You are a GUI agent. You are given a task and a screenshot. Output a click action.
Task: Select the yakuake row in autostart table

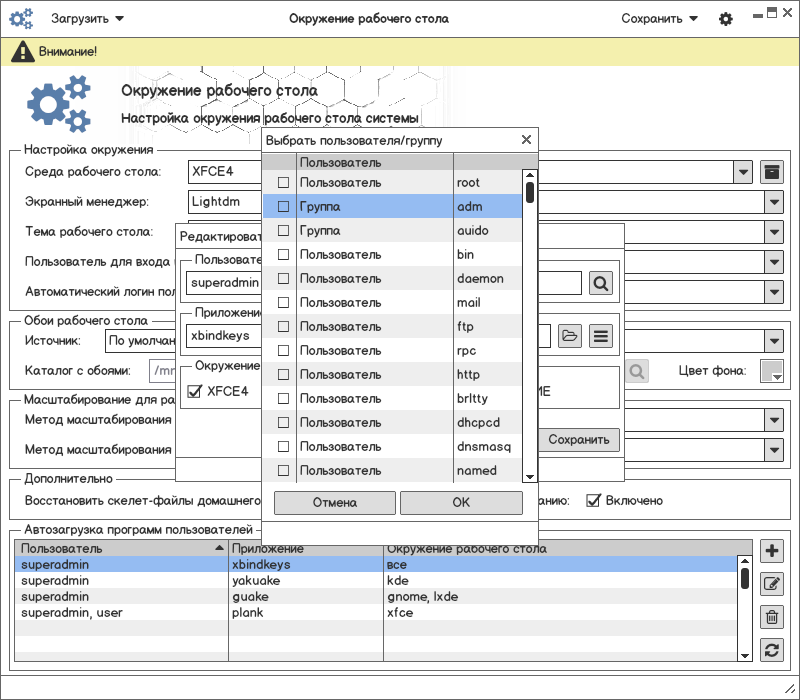click(250, 581)
